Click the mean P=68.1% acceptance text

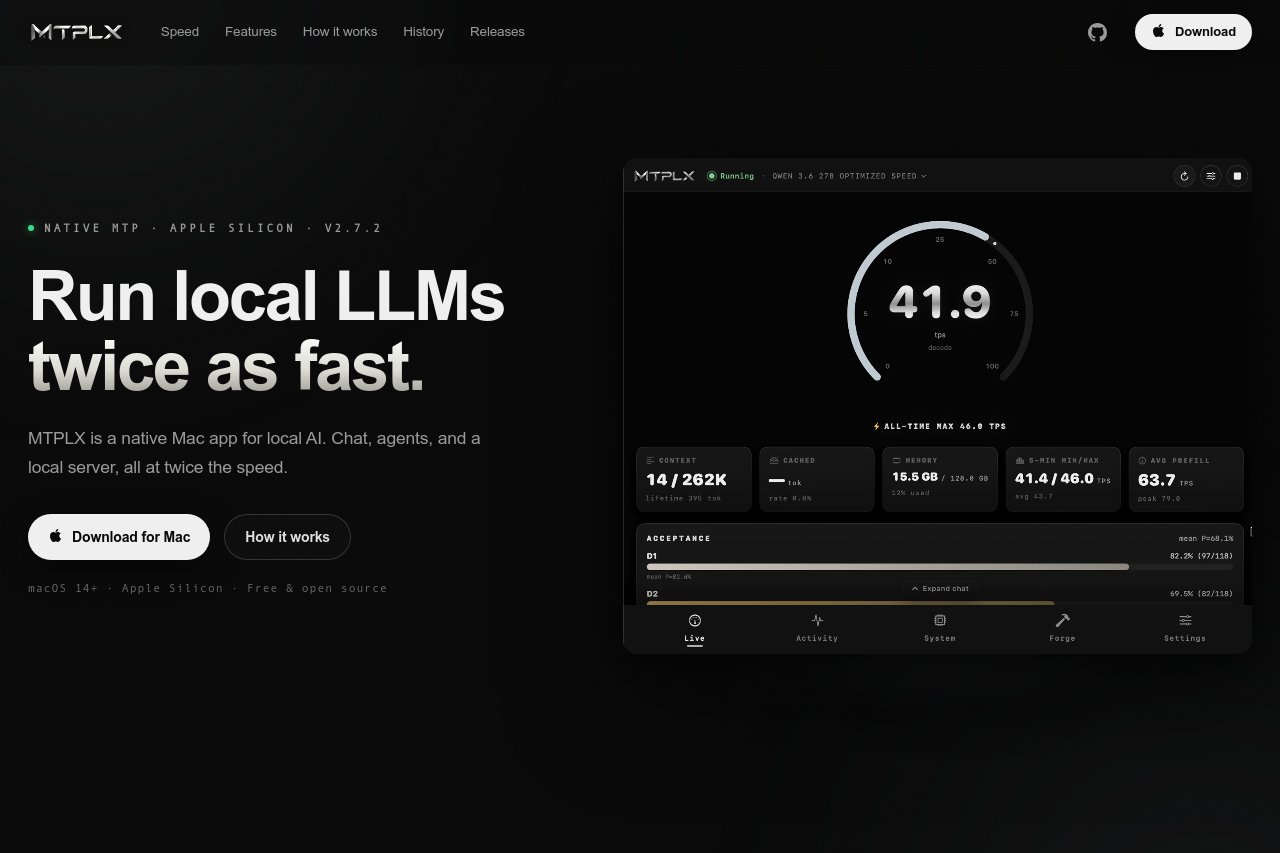[x=1205, y=538]
